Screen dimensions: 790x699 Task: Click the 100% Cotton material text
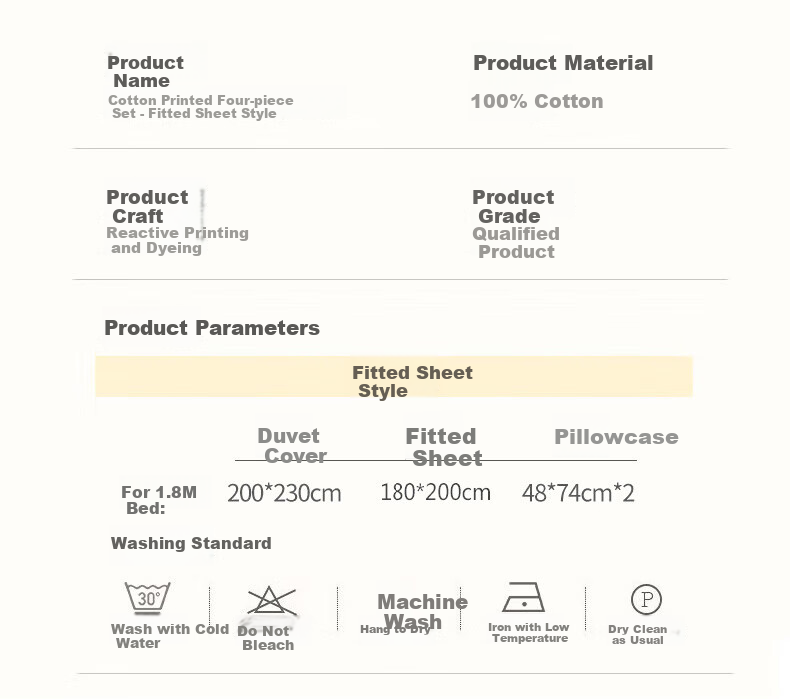coord(537,101)
